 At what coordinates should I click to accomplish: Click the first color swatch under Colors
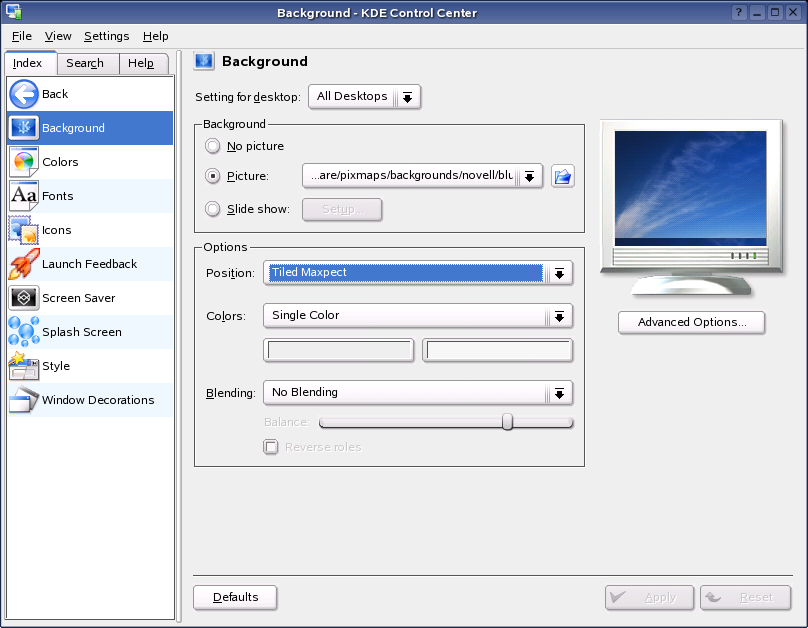(x=338, y=350)
